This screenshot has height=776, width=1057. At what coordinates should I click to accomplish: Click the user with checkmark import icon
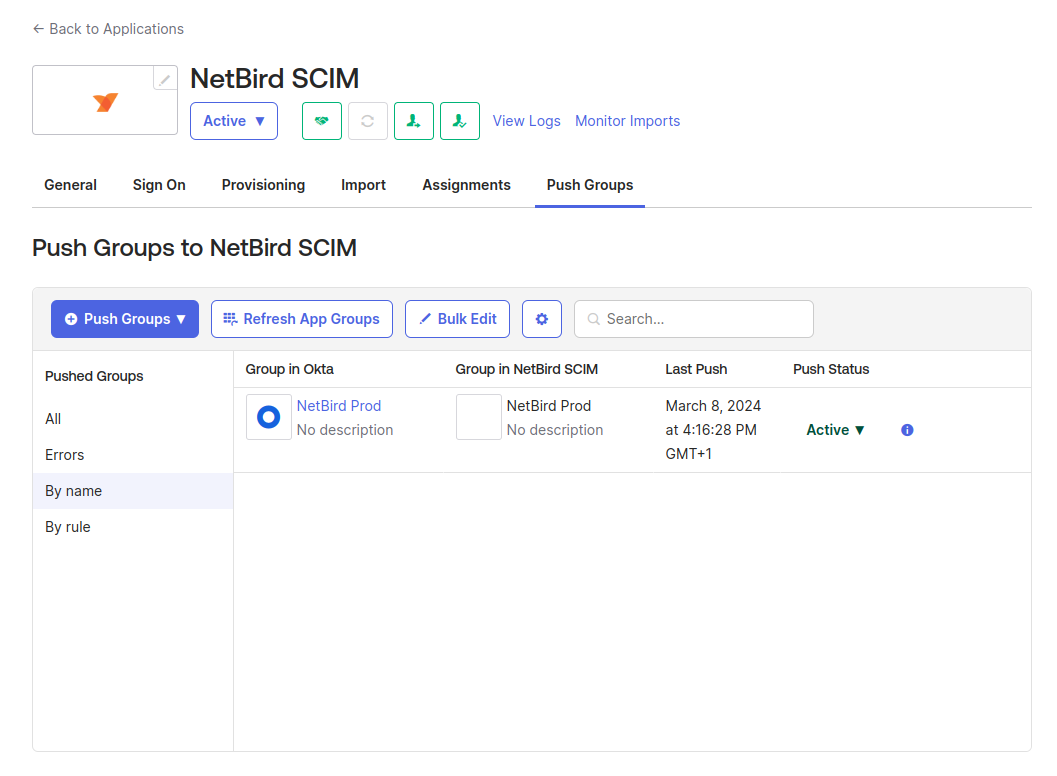click(460, 121)
